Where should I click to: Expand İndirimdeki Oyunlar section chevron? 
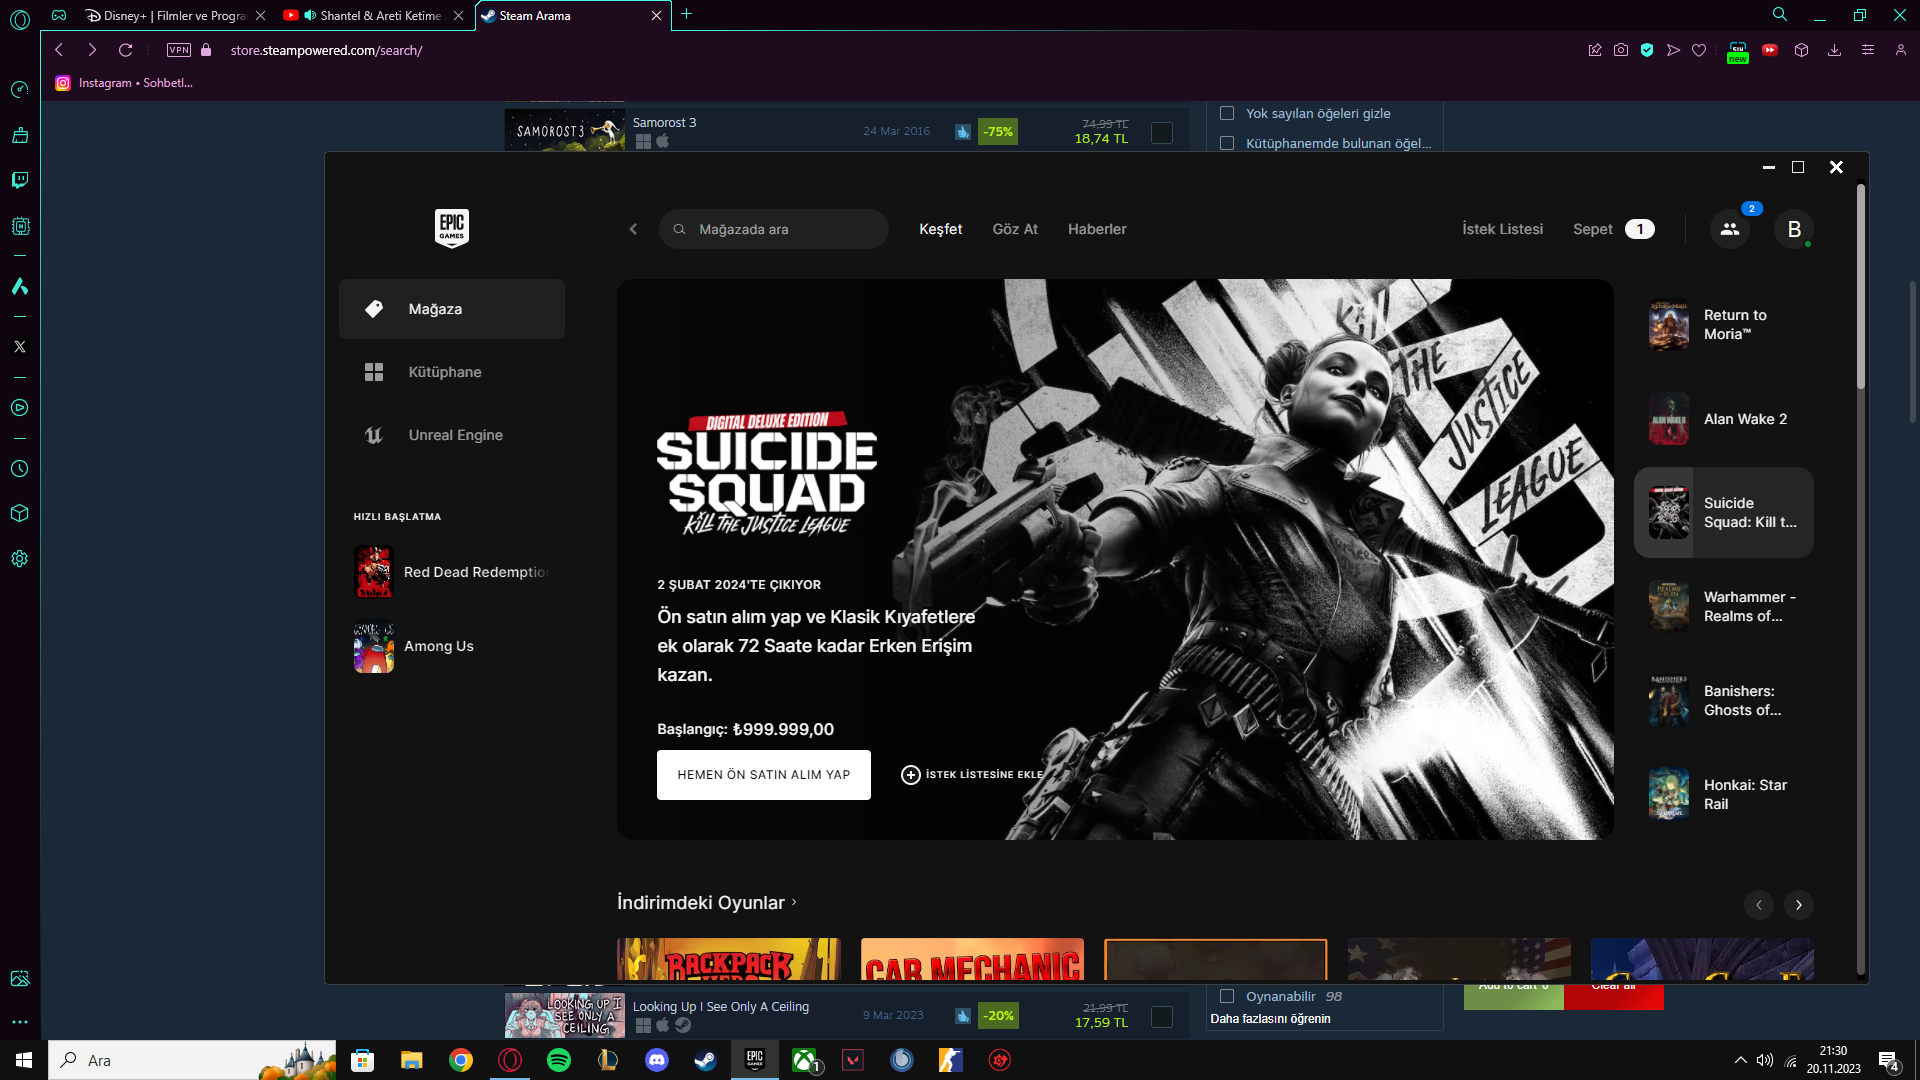coord(794,902)
